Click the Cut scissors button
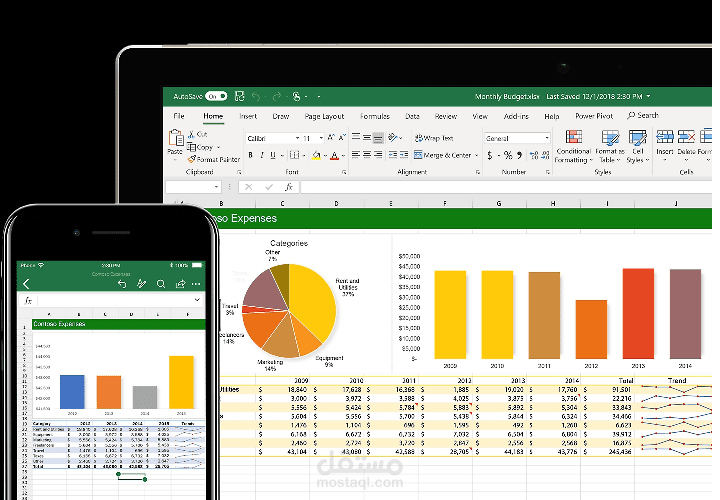Screen dimensions: 720x500 pyautogui.click(x=198, y=135)
